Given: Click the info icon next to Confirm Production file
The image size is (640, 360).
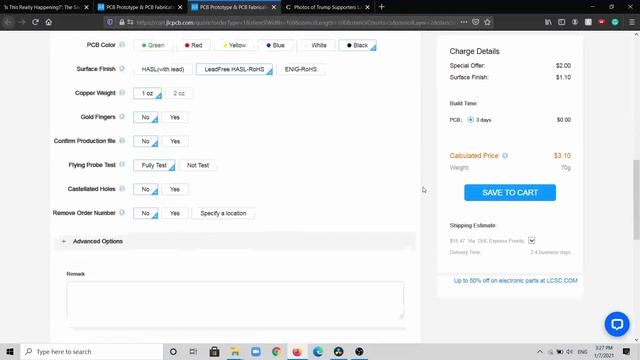Looking at the screenshot, I should 122,141.
